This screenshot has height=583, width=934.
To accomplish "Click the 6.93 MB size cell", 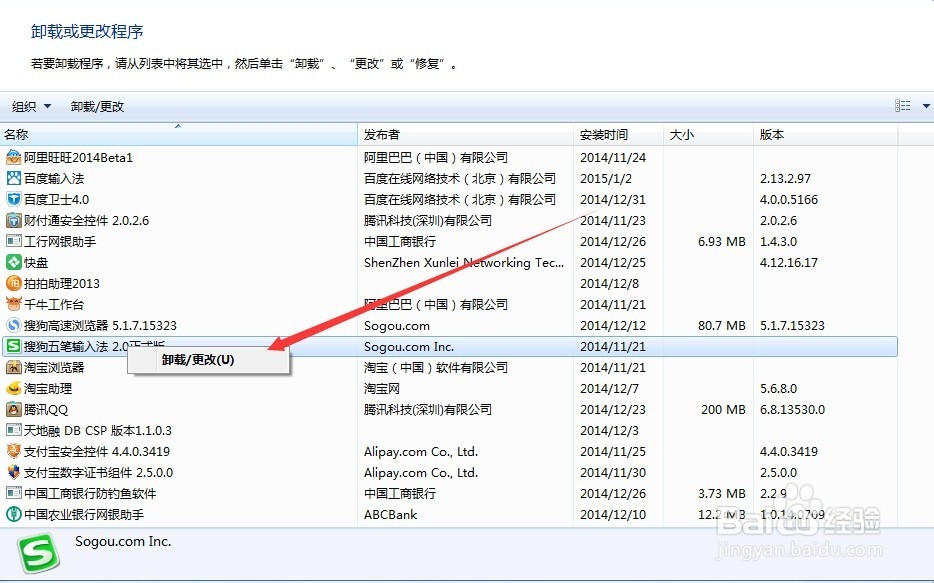I will click(721, 241).
